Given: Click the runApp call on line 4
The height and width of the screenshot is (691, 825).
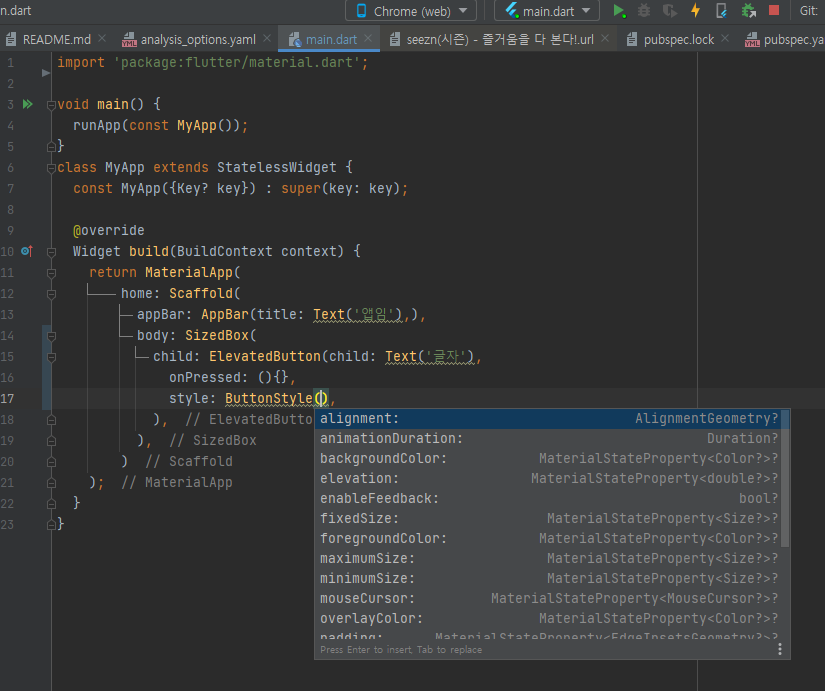Looking at the screenshot, I should pos(97,125).
